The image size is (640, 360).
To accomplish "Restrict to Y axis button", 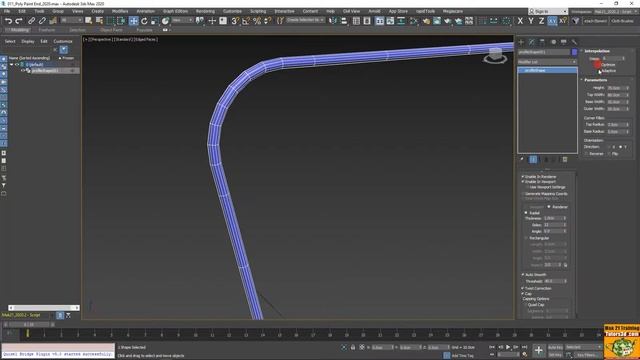I will 531,21.
